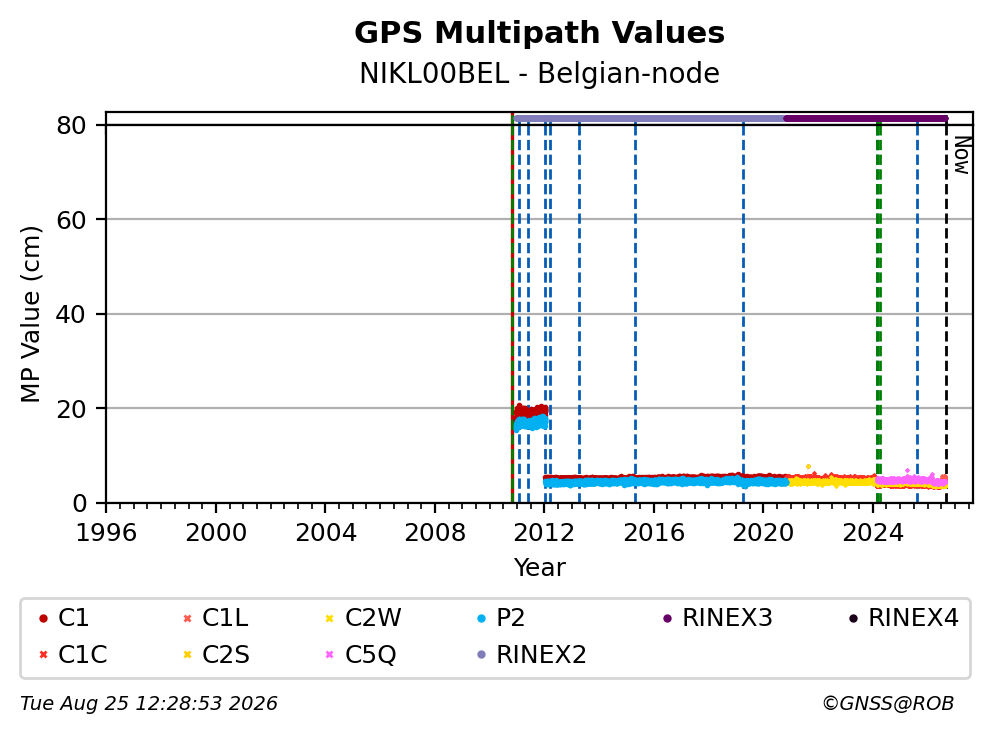Screen dimensions: 992x734
Task: Click the C1 dark red legend marker
Action: pyautogui.click(x=43, y=618)
